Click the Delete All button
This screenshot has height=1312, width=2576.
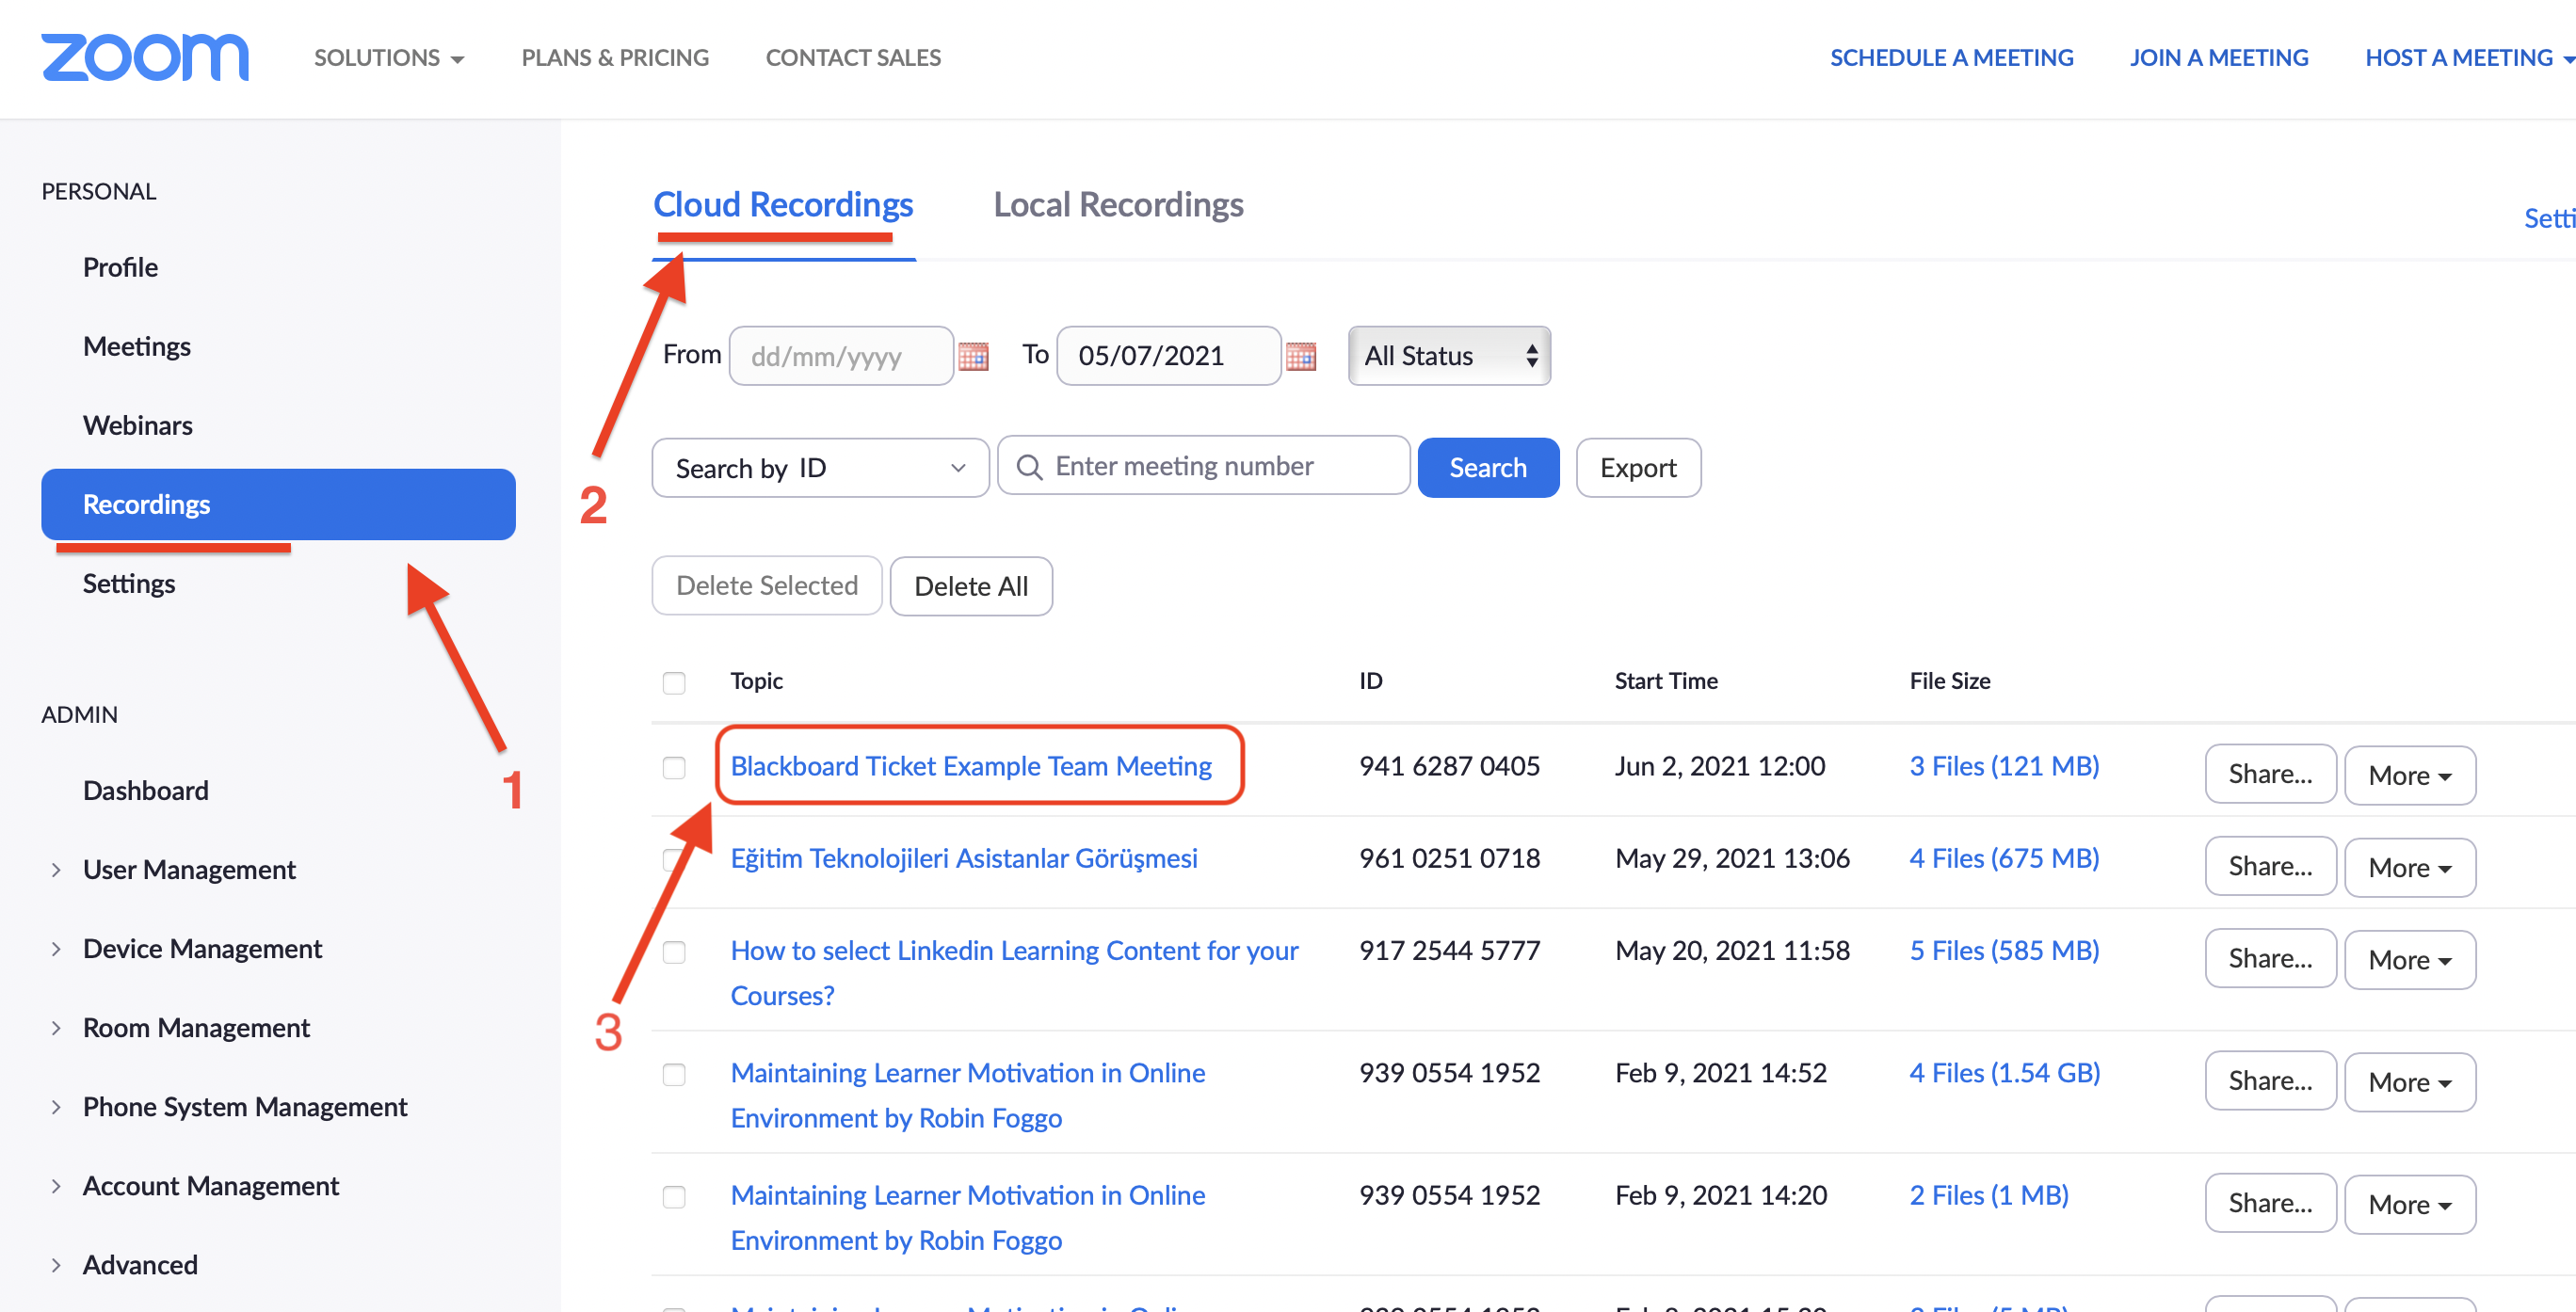pyautogui.click(x=971, y=585)
